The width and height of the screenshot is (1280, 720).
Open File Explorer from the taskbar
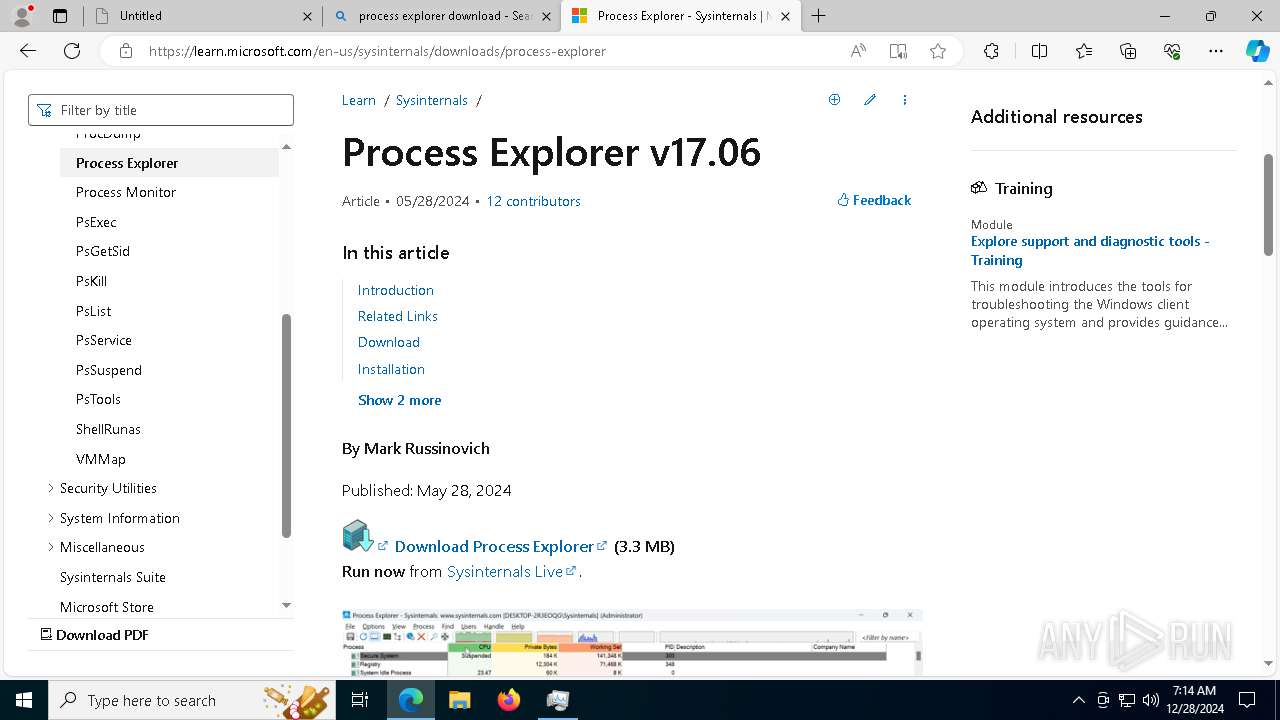click(459, 700)
